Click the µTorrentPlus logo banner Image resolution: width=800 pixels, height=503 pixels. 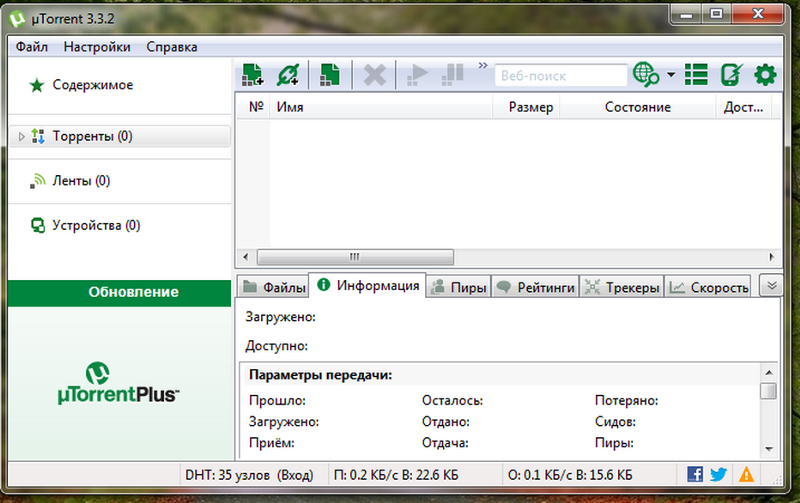tap(119, 383)
